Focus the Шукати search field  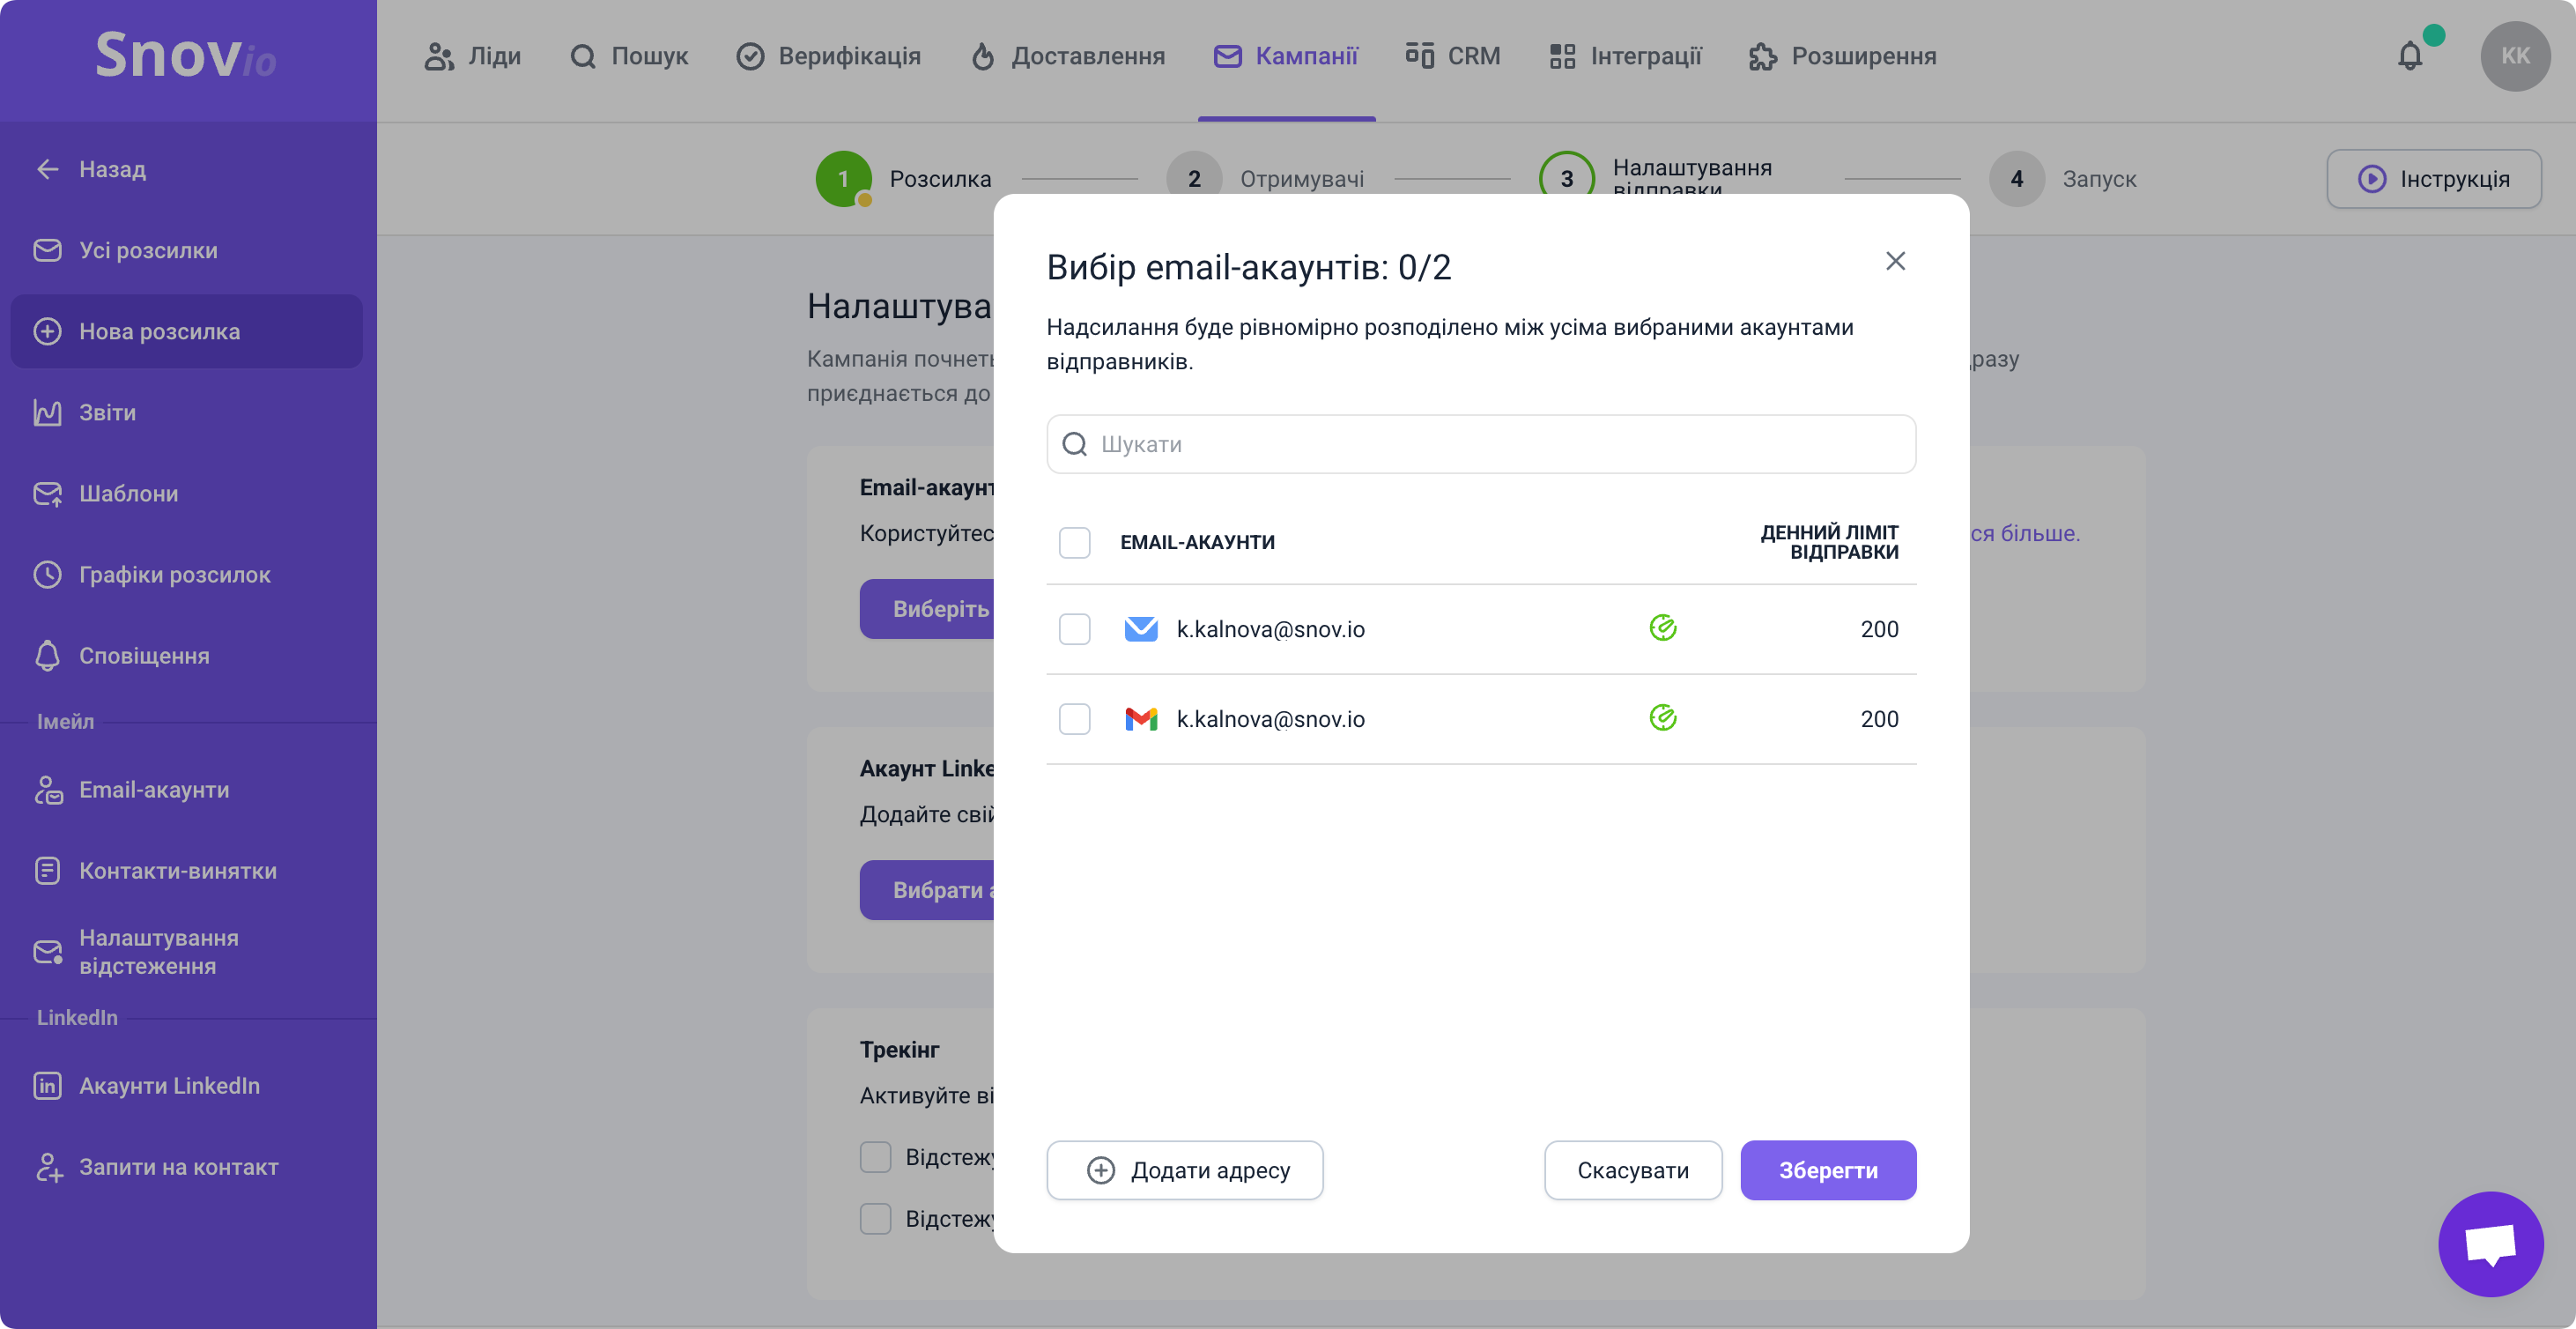(1481, 444)
